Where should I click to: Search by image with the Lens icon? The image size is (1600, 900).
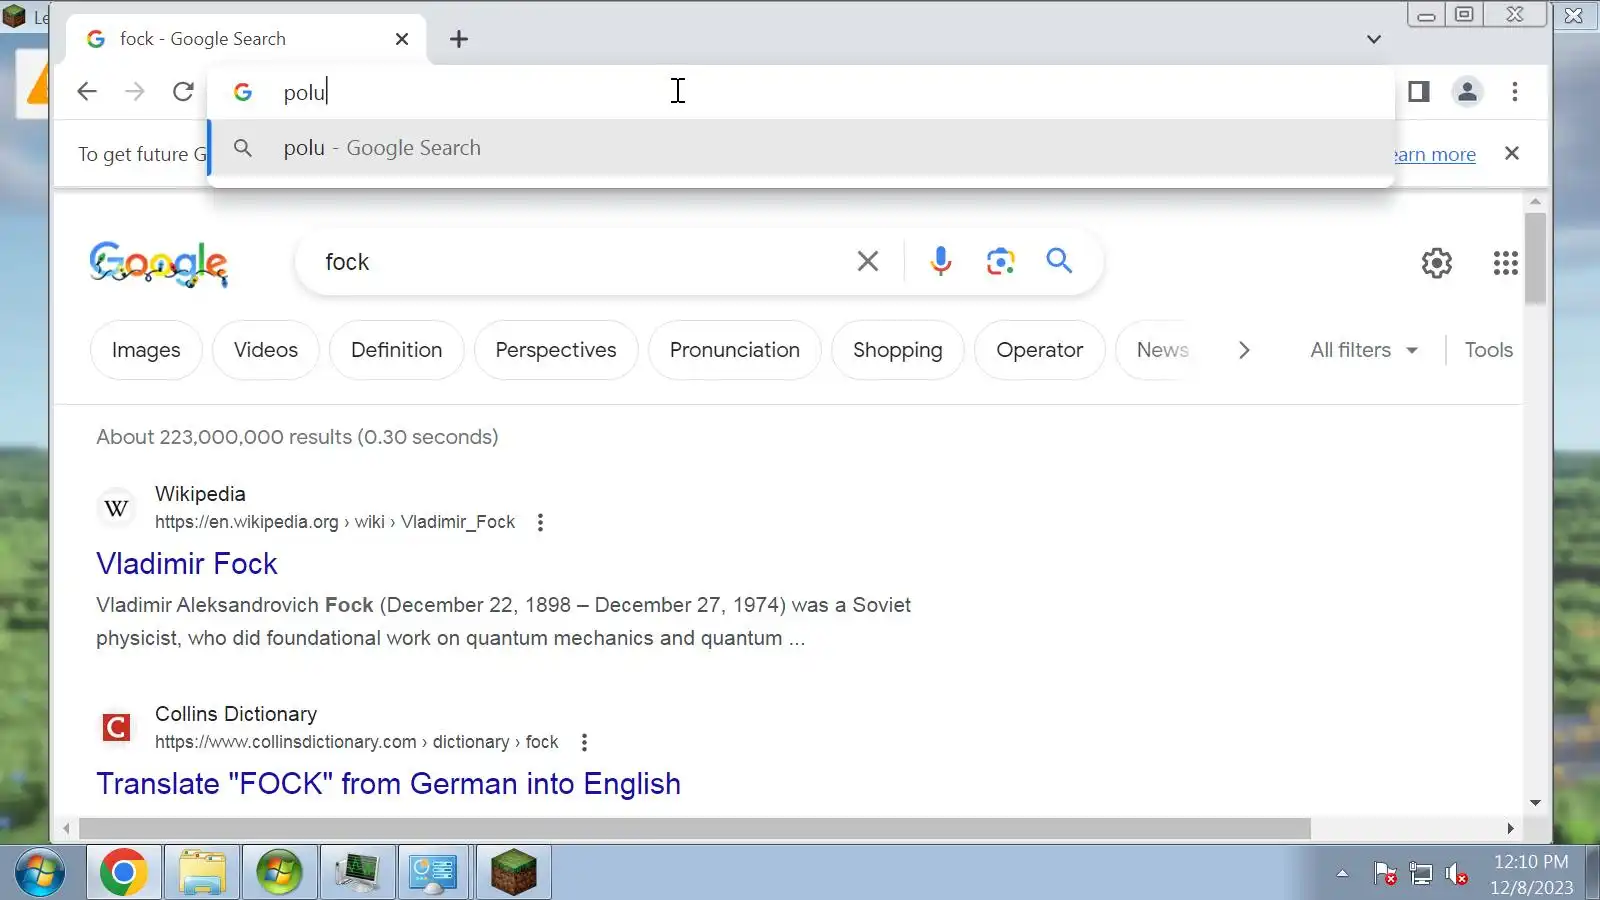click(1000, 261)
